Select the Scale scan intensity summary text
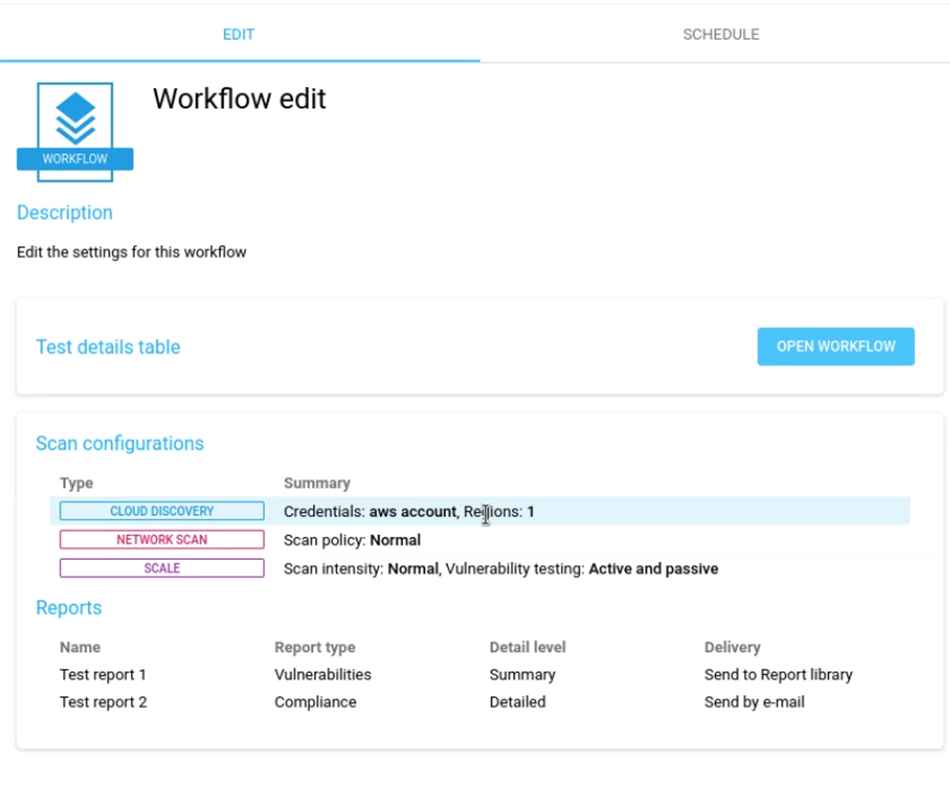950x805 pixels. pos(500,568)
